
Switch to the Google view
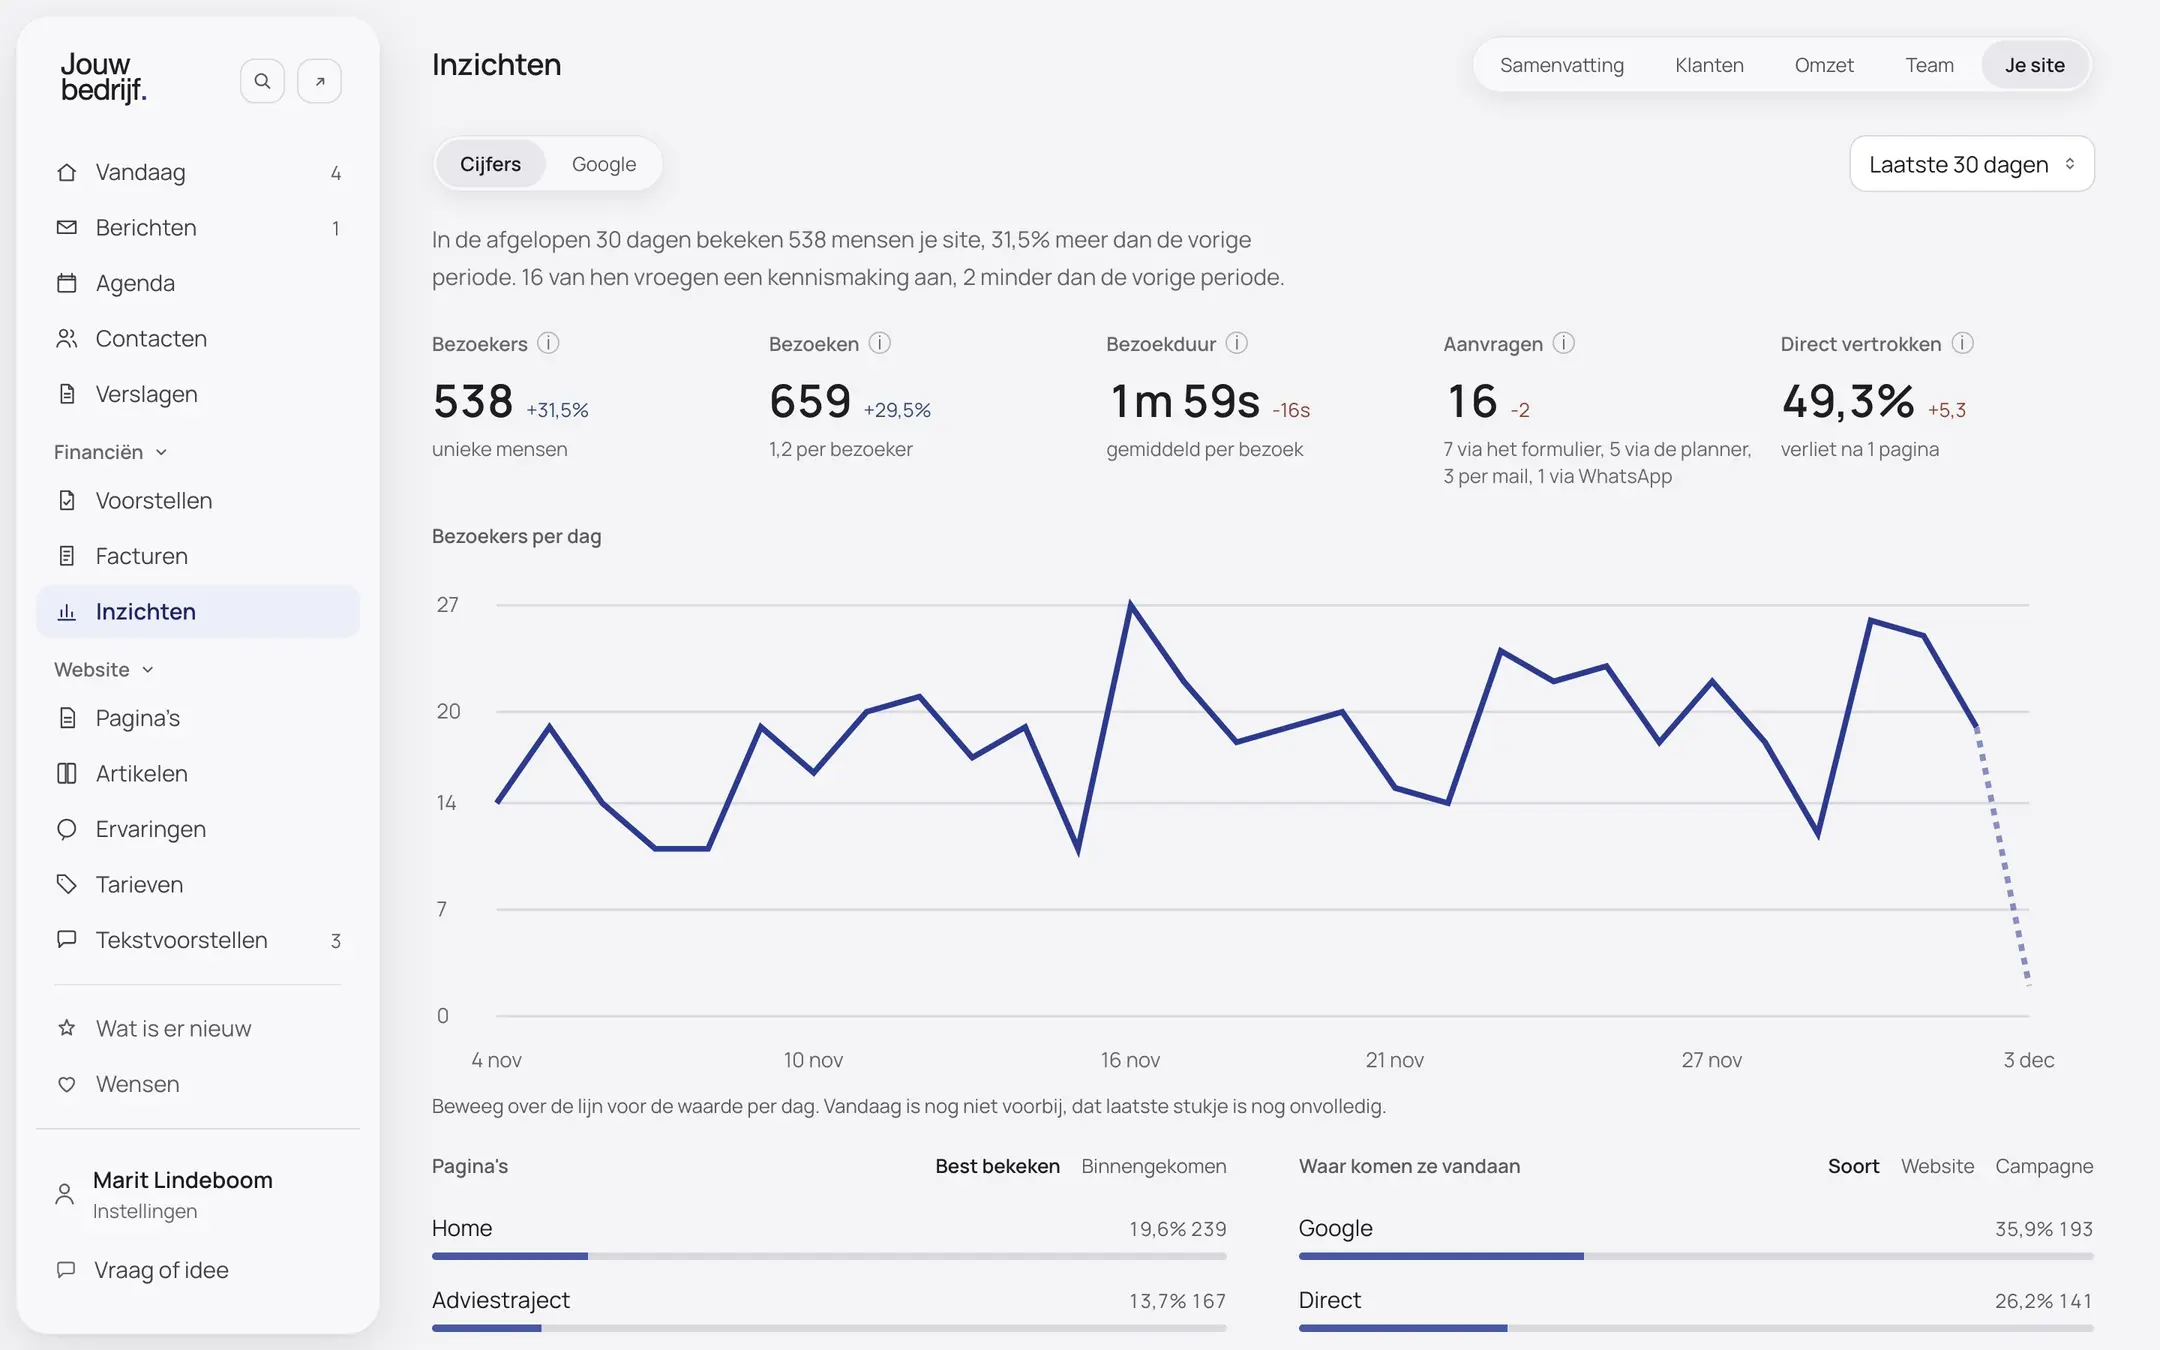[604, 164]
